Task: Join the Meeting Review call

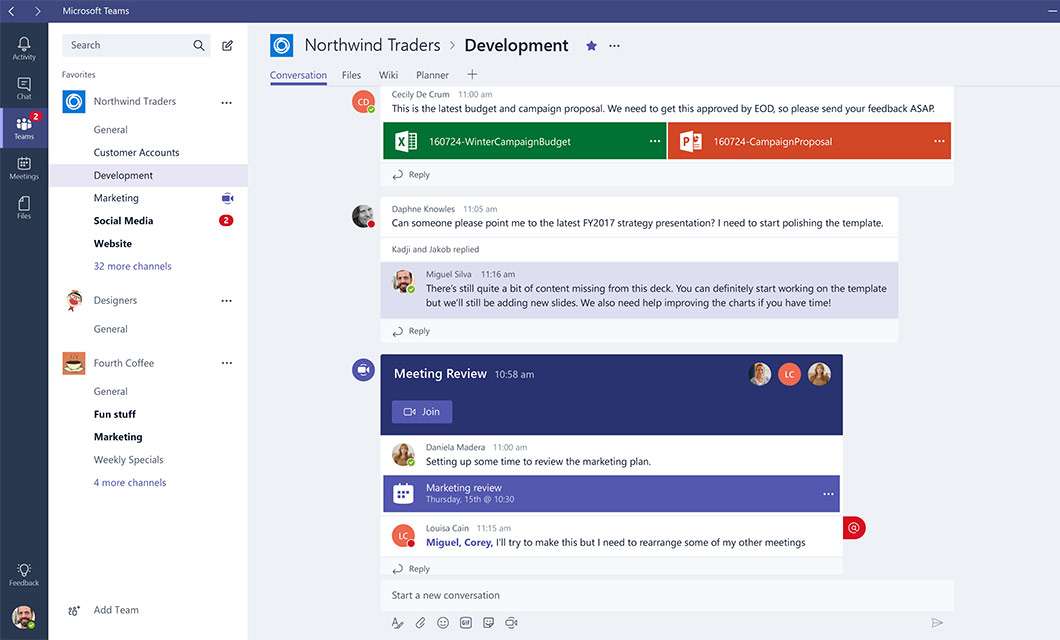Action: [422, 412]
